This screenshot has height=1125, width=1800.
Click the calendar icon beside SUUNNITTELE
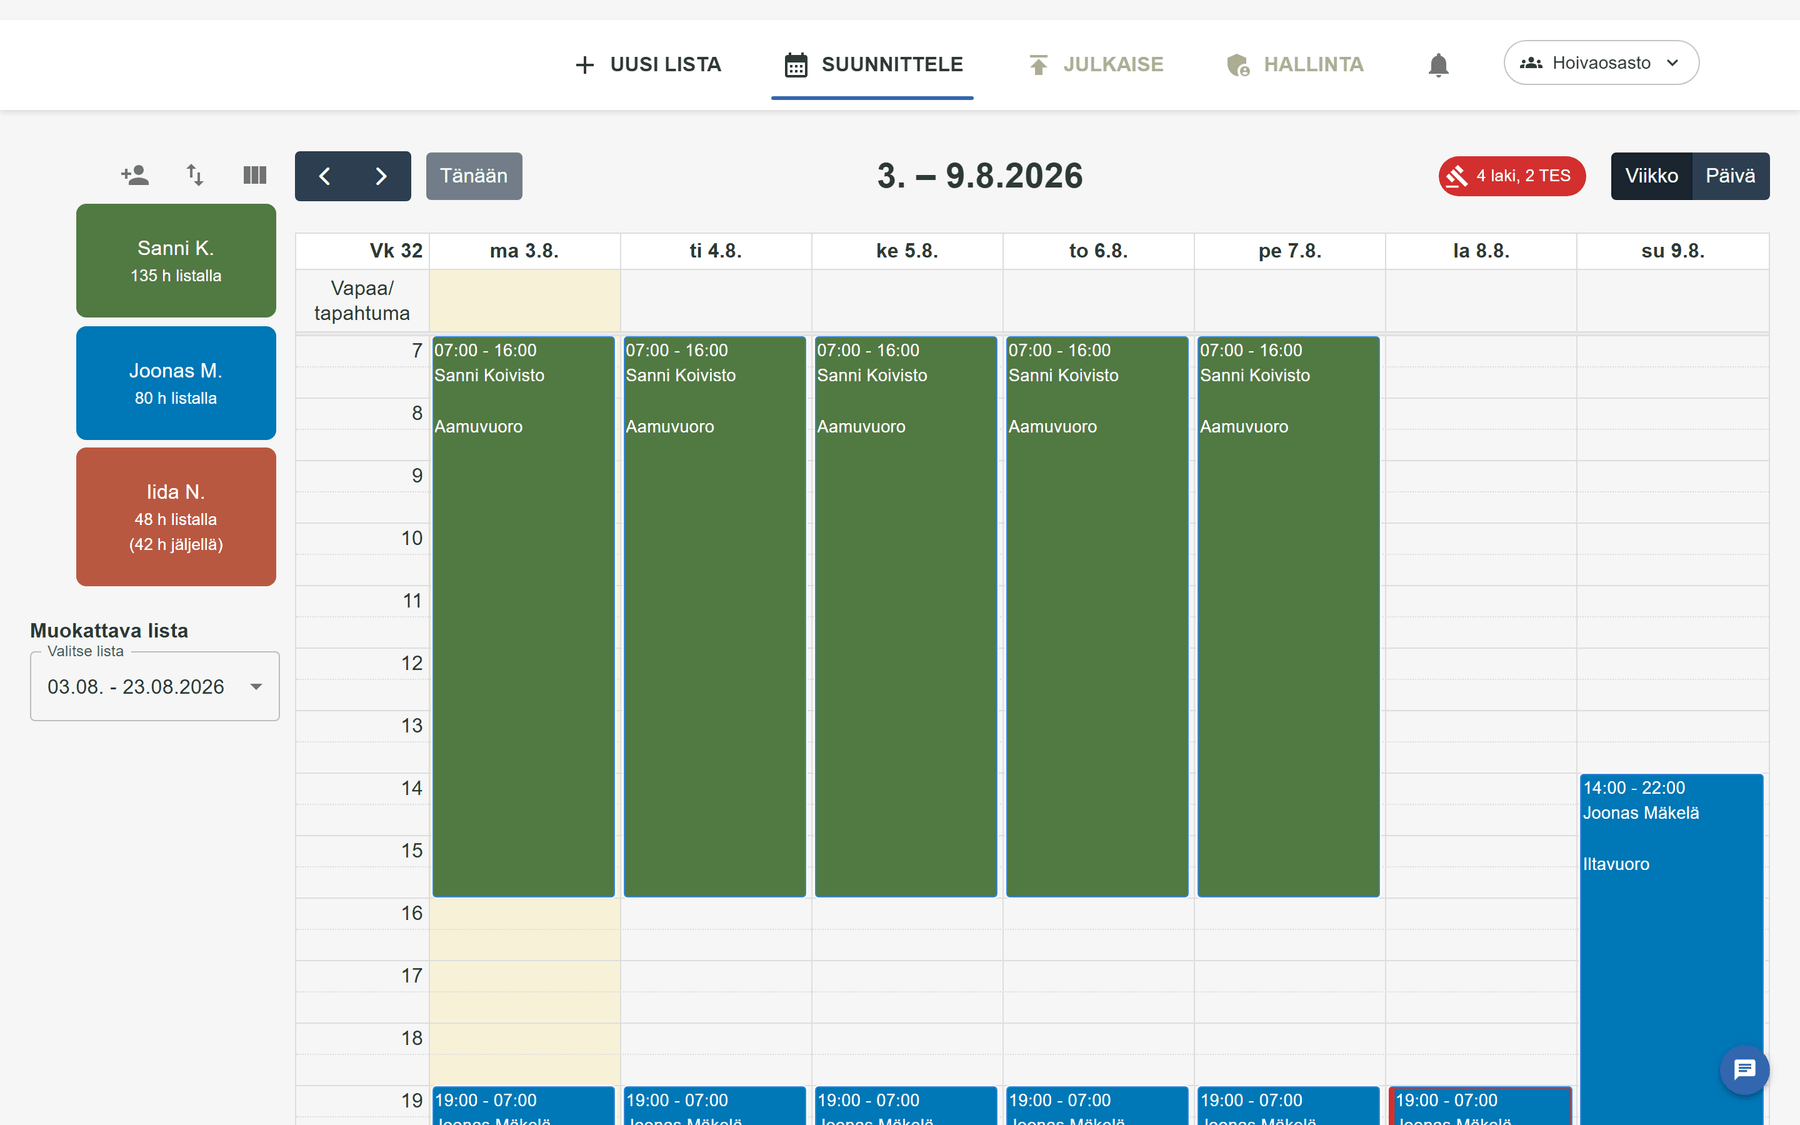pyautogui.click(x=796, y=65)
